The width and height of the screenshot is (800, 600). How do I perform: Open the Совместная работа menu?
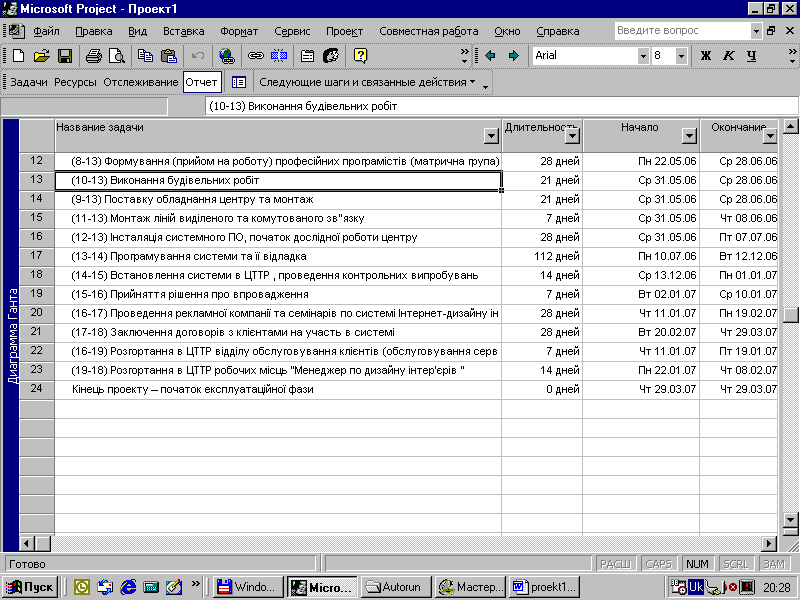(x=429, y=31)
